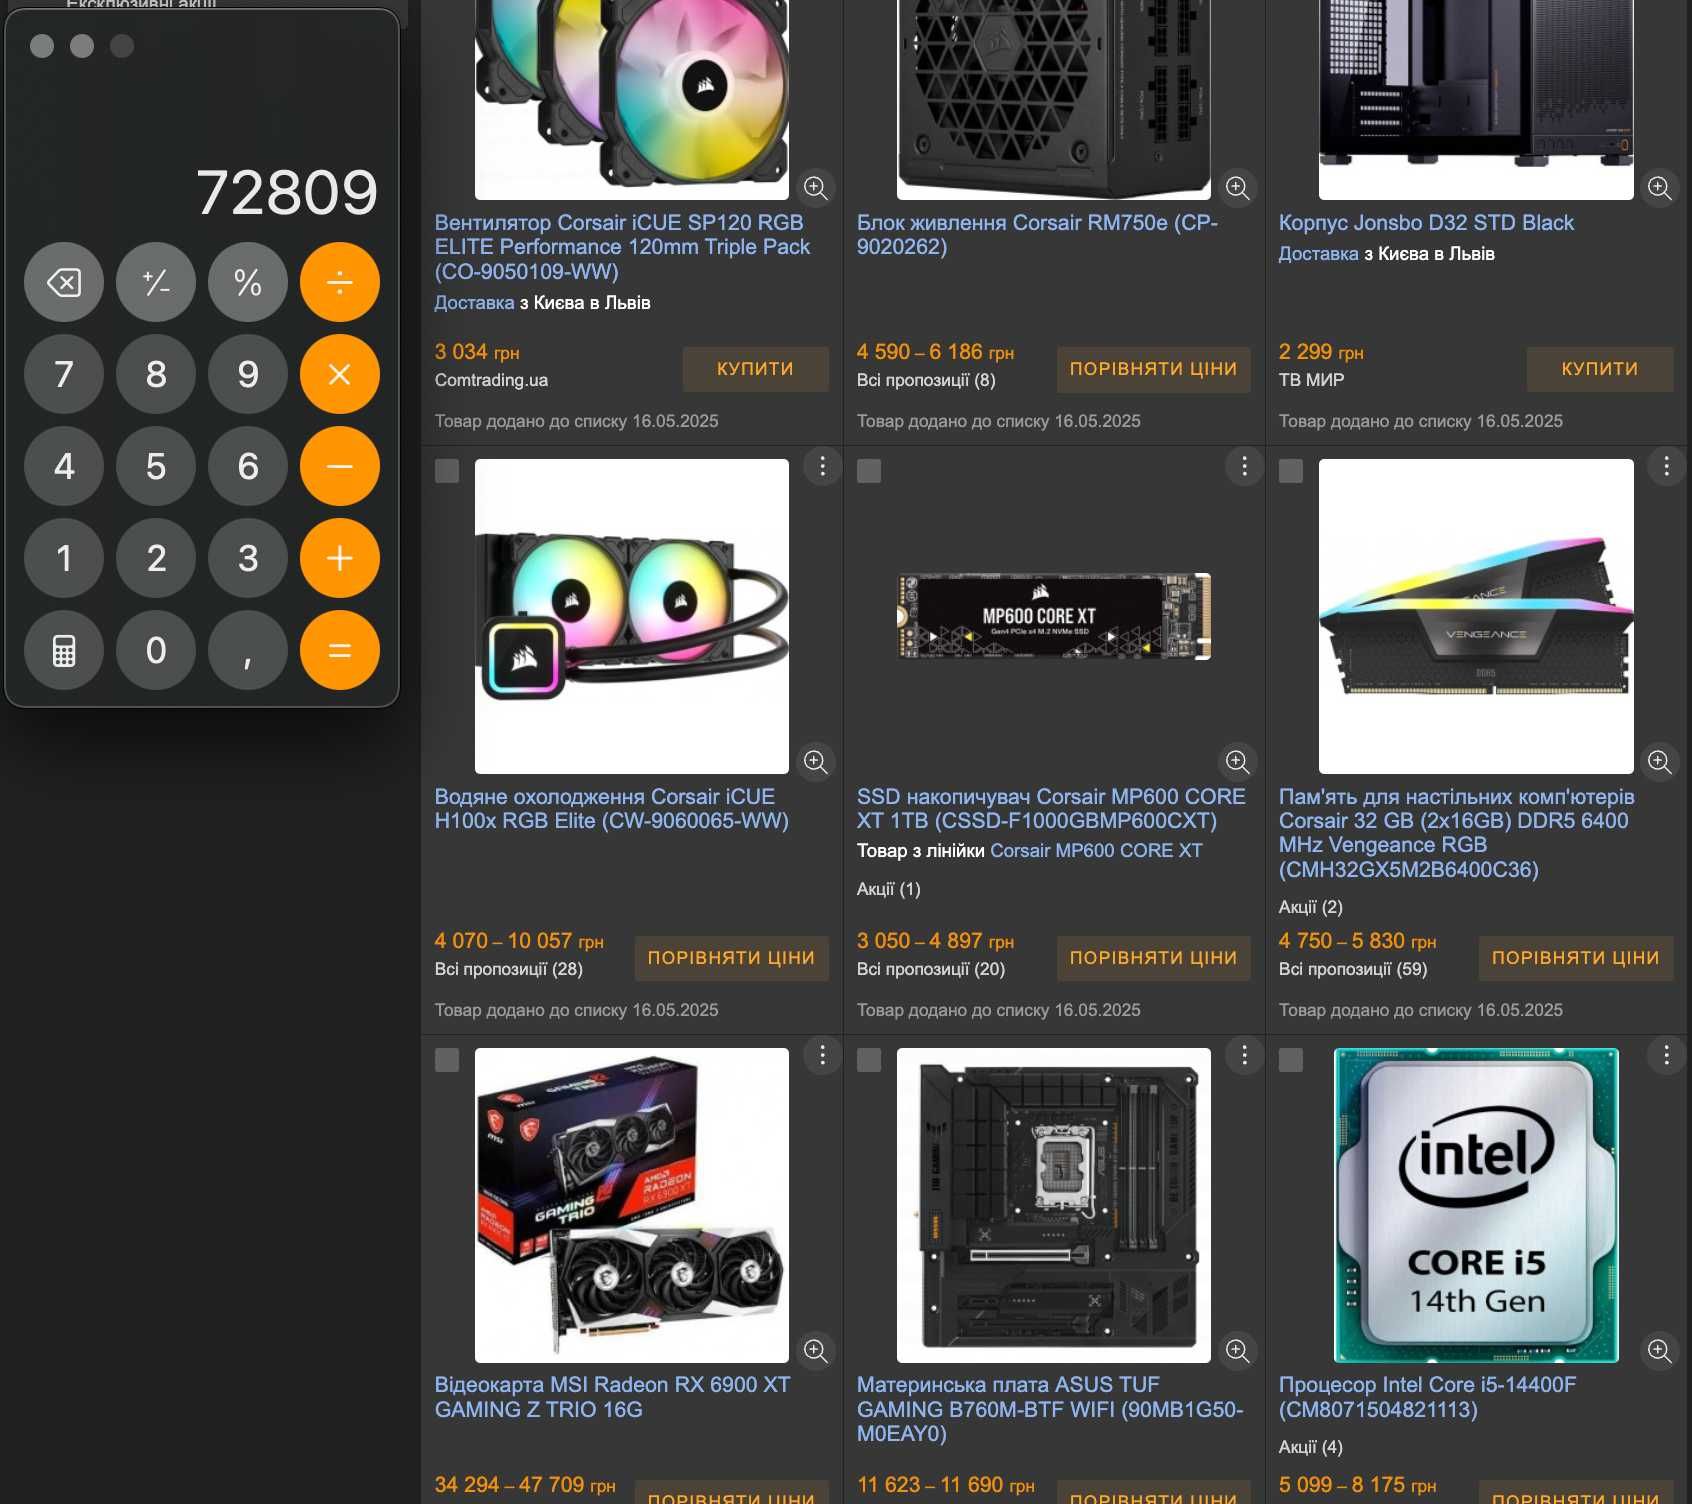The image size is (1692, 1504).
Task: Open options menu for MSI Radeon RX 6900 XT
Action: [x=822, y=1055]
